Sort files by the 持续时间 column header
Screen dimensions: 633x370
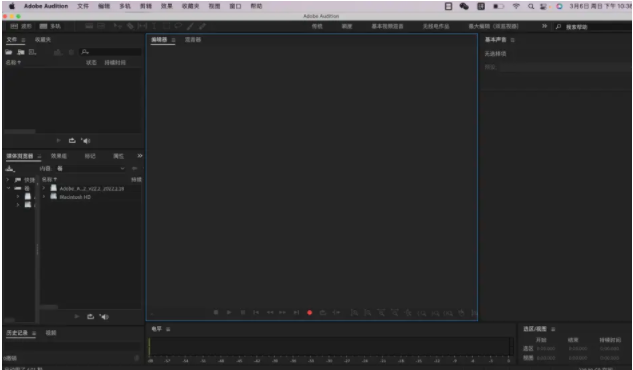pyautogui.click(x=115, y=63)
